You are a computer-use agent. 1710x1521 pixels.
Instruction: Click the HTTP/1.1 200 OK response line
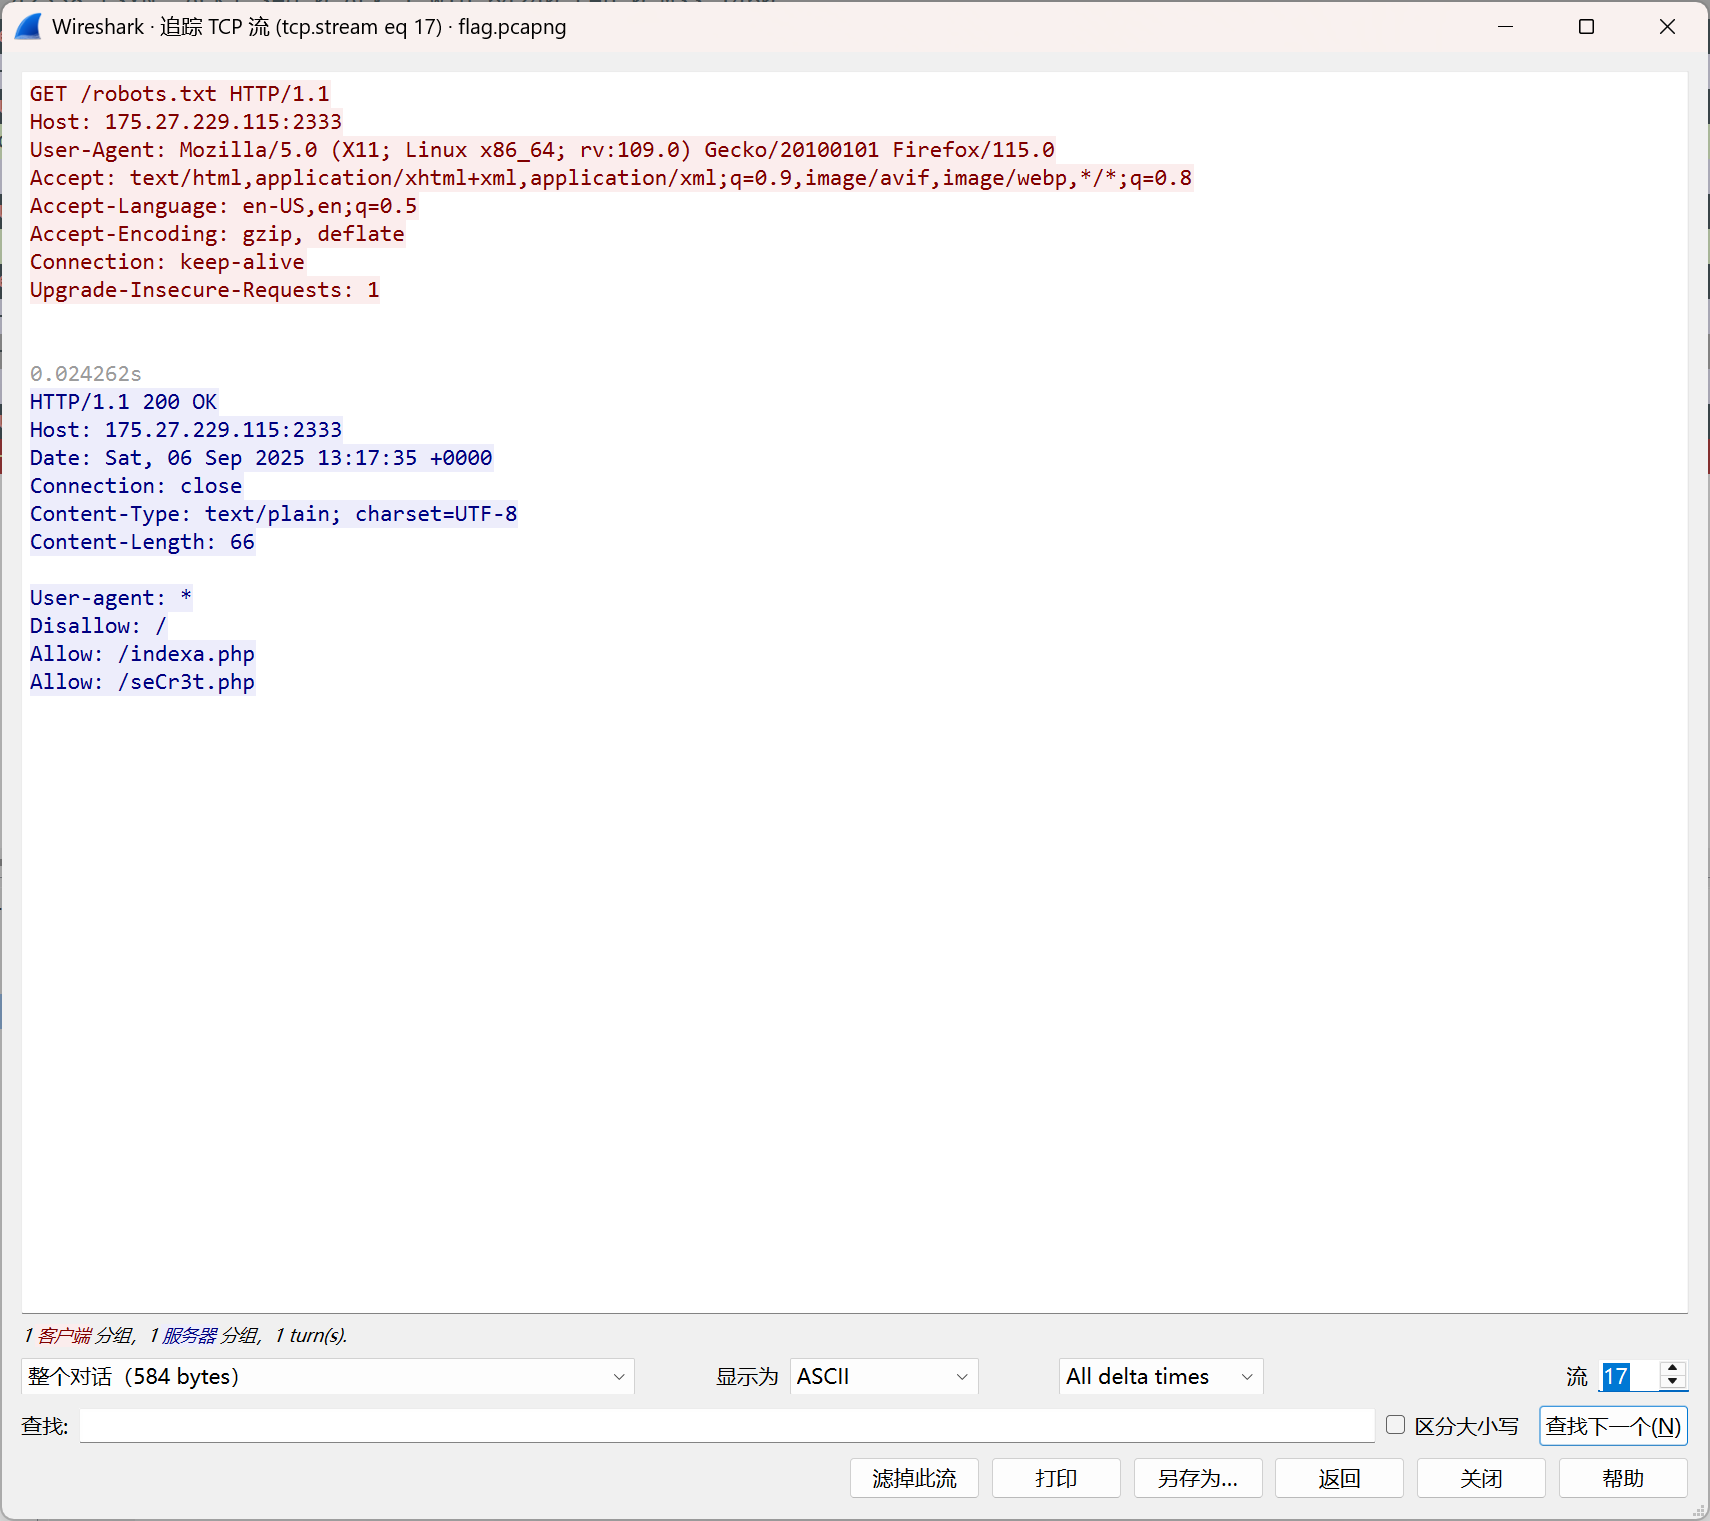(124, 402)
